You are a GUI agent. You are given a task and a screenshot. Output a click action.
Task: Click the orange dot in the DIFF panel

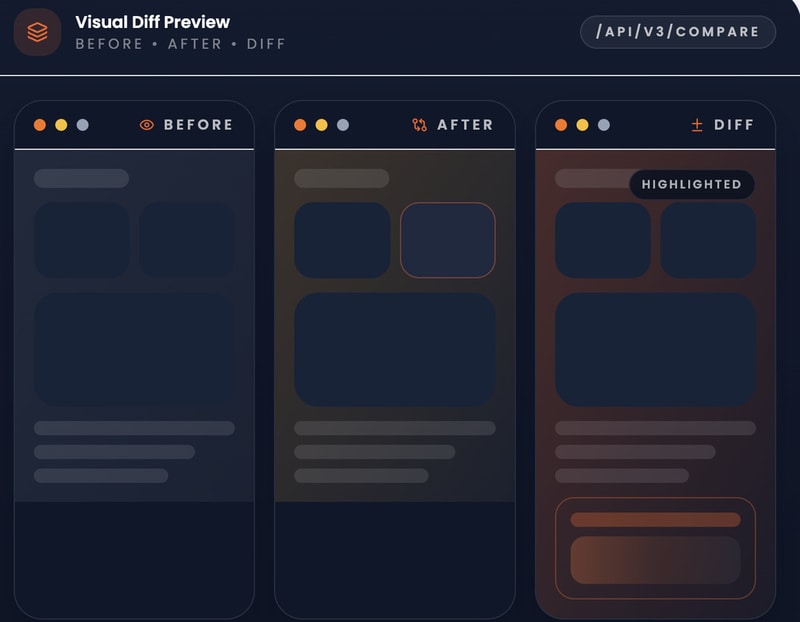(x=561, y=125)
